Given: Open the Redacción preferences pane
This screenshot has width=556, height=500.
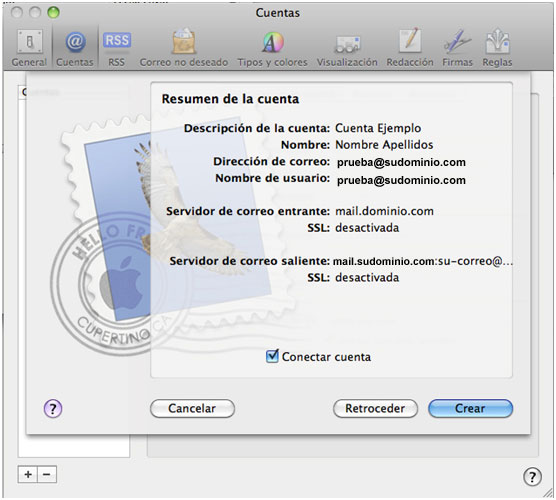Looking at the screenshot, I should [410, 48].
